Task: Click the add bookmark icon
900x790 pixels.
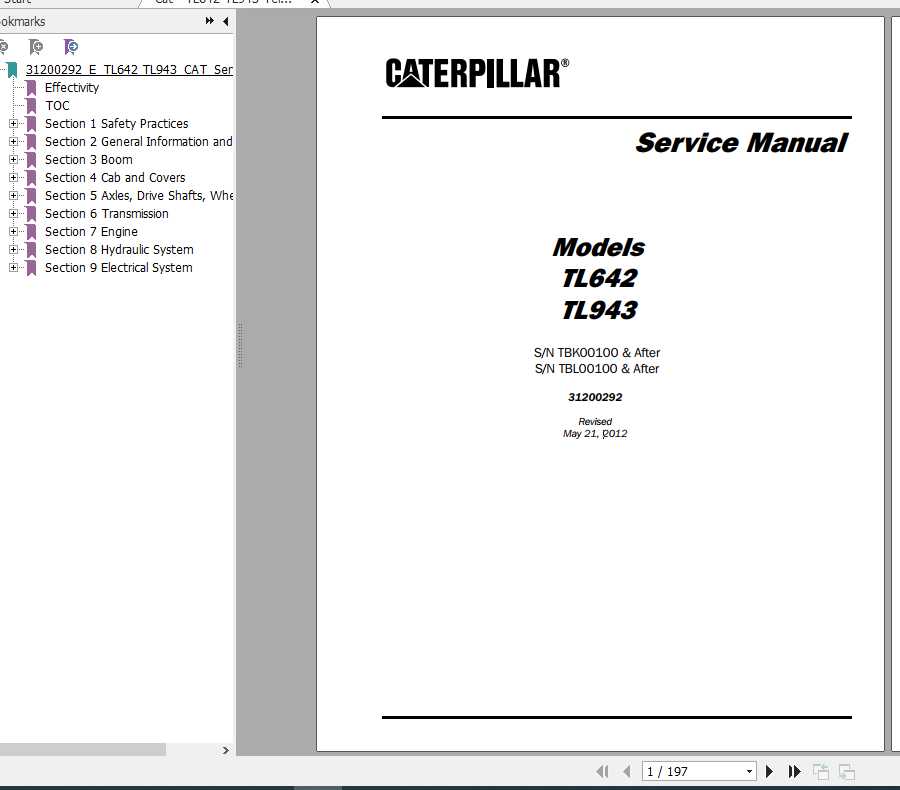Action: [x=37, y=47]
